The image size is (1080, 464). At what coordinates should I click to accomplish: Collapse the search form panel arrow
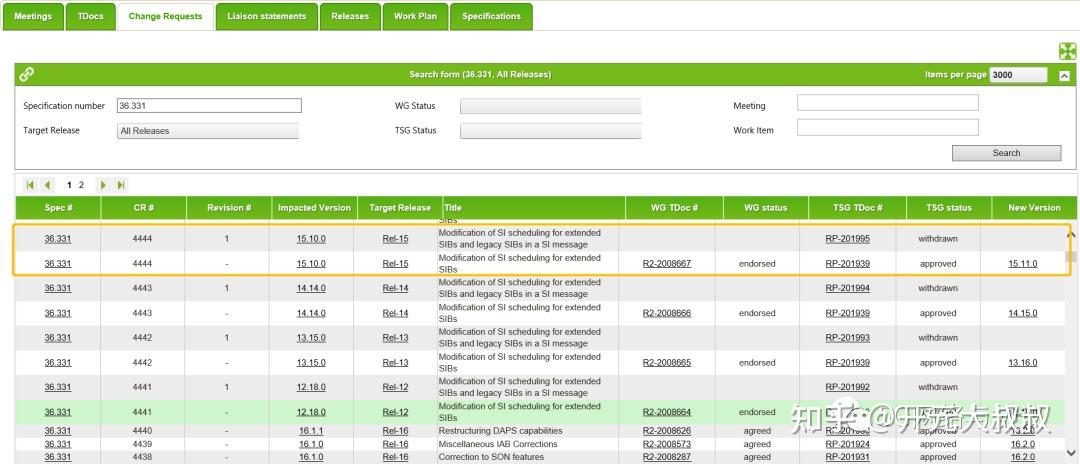pos(1064,76)
